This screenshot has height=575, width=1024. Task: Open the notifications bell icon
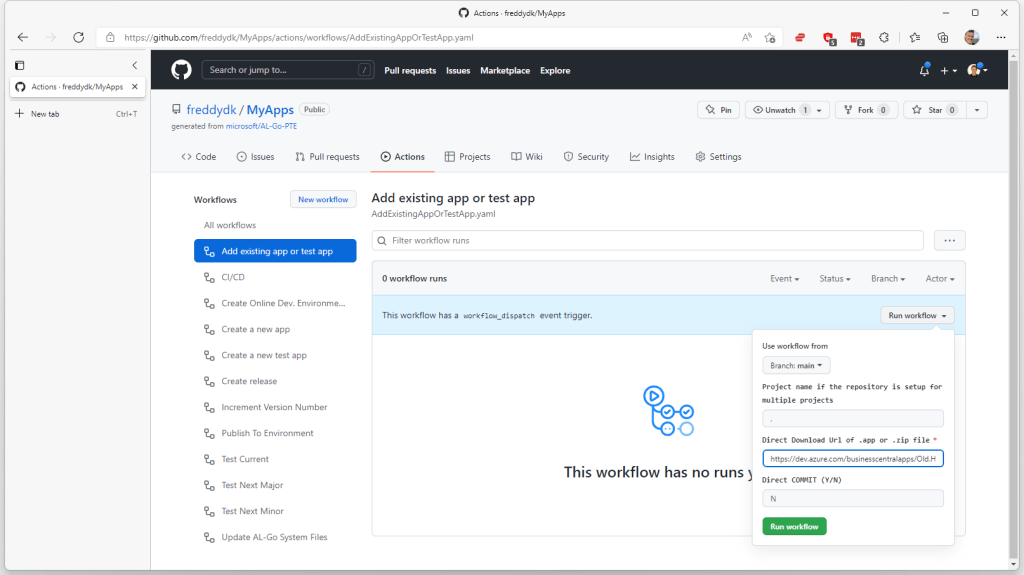[924, 70]
